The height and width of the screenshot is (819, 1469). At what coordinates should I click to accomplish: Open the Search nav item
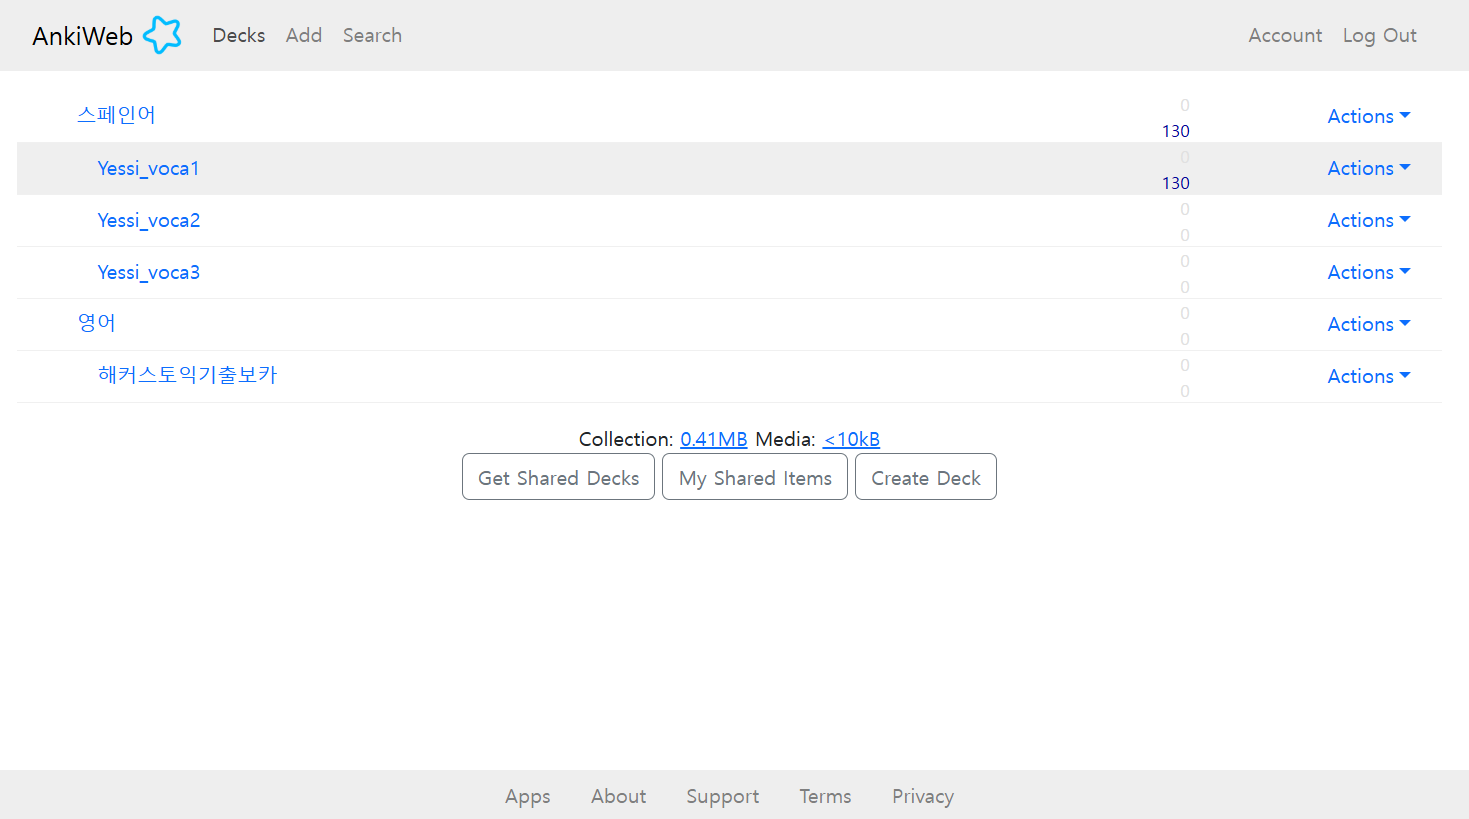tap(372, 35)
